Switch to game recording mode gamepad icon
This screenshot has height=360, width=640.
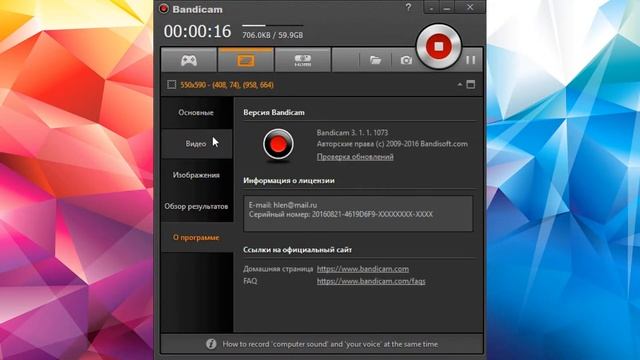tap(189, 60)
